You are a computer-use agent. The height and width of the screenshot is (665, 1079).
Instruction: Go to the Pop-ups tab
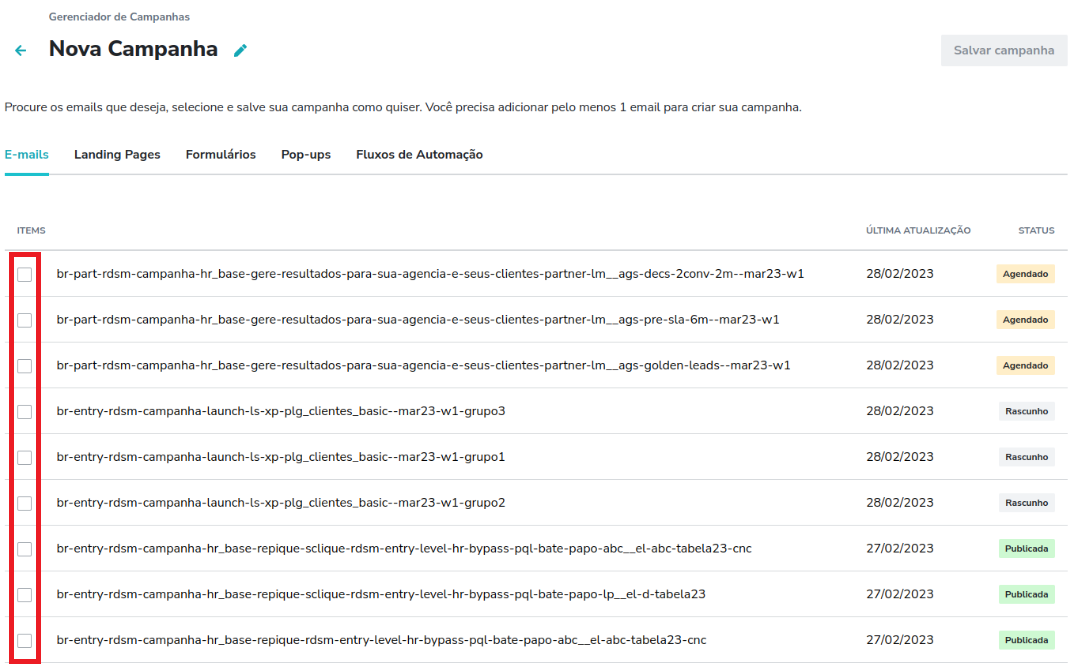point(306,155)
